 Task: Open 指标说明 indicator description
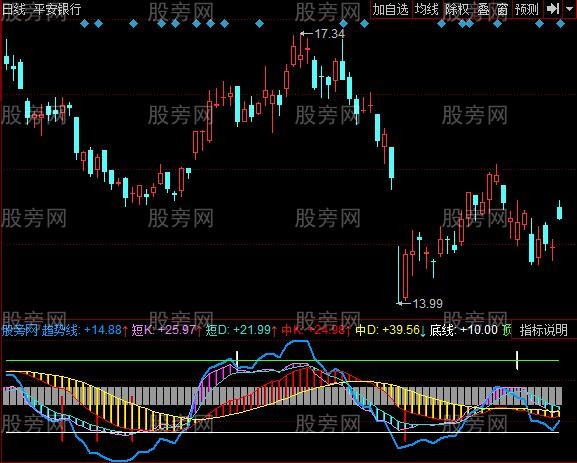pos(544,330)
